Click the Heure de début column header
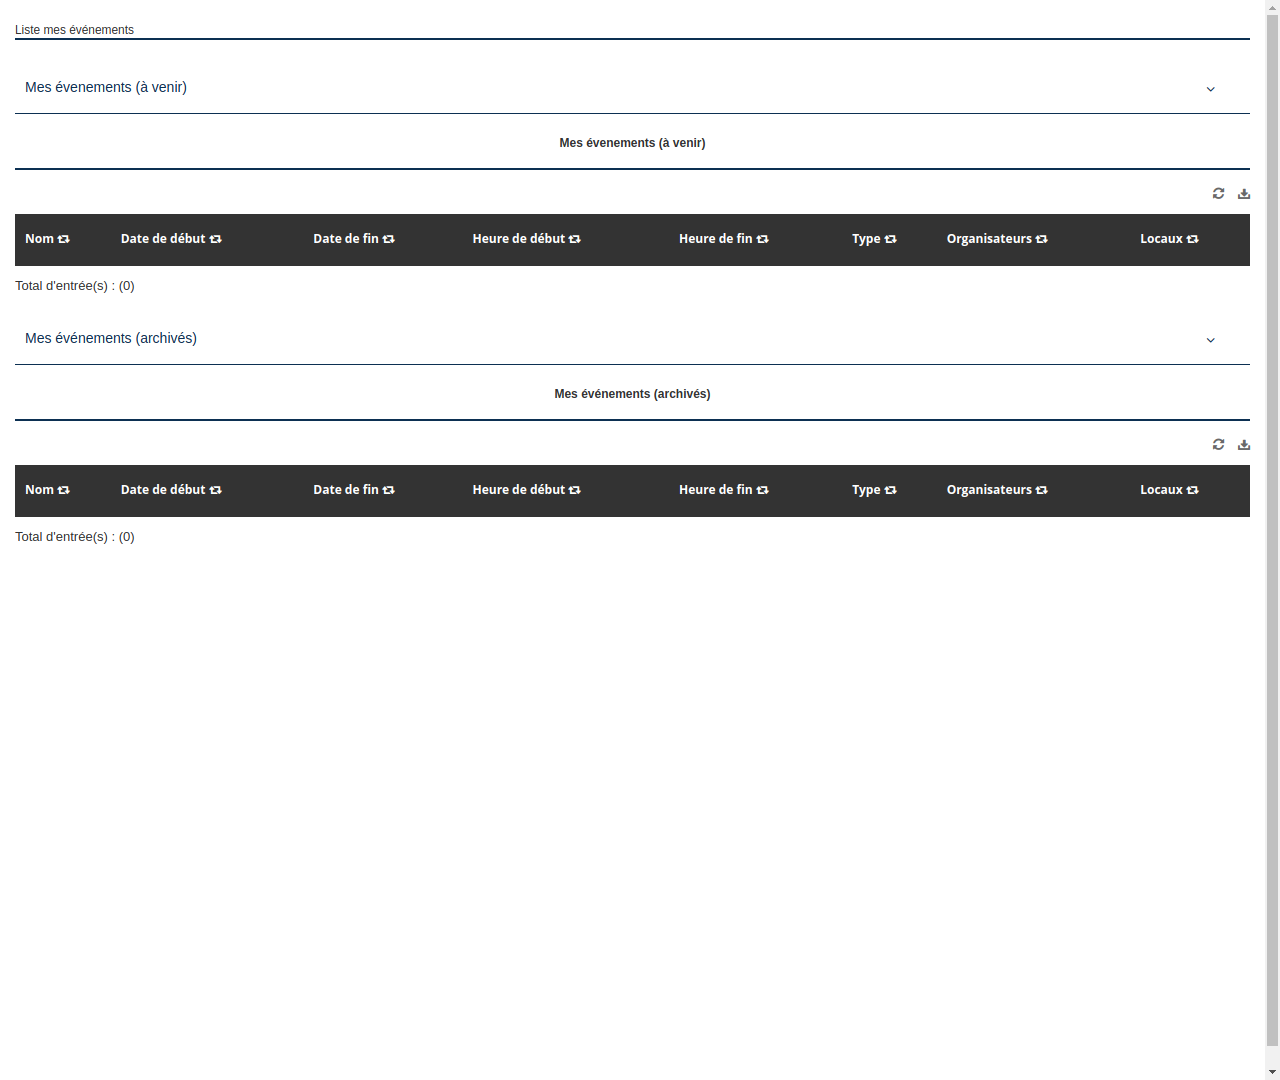 pos(519,239)
